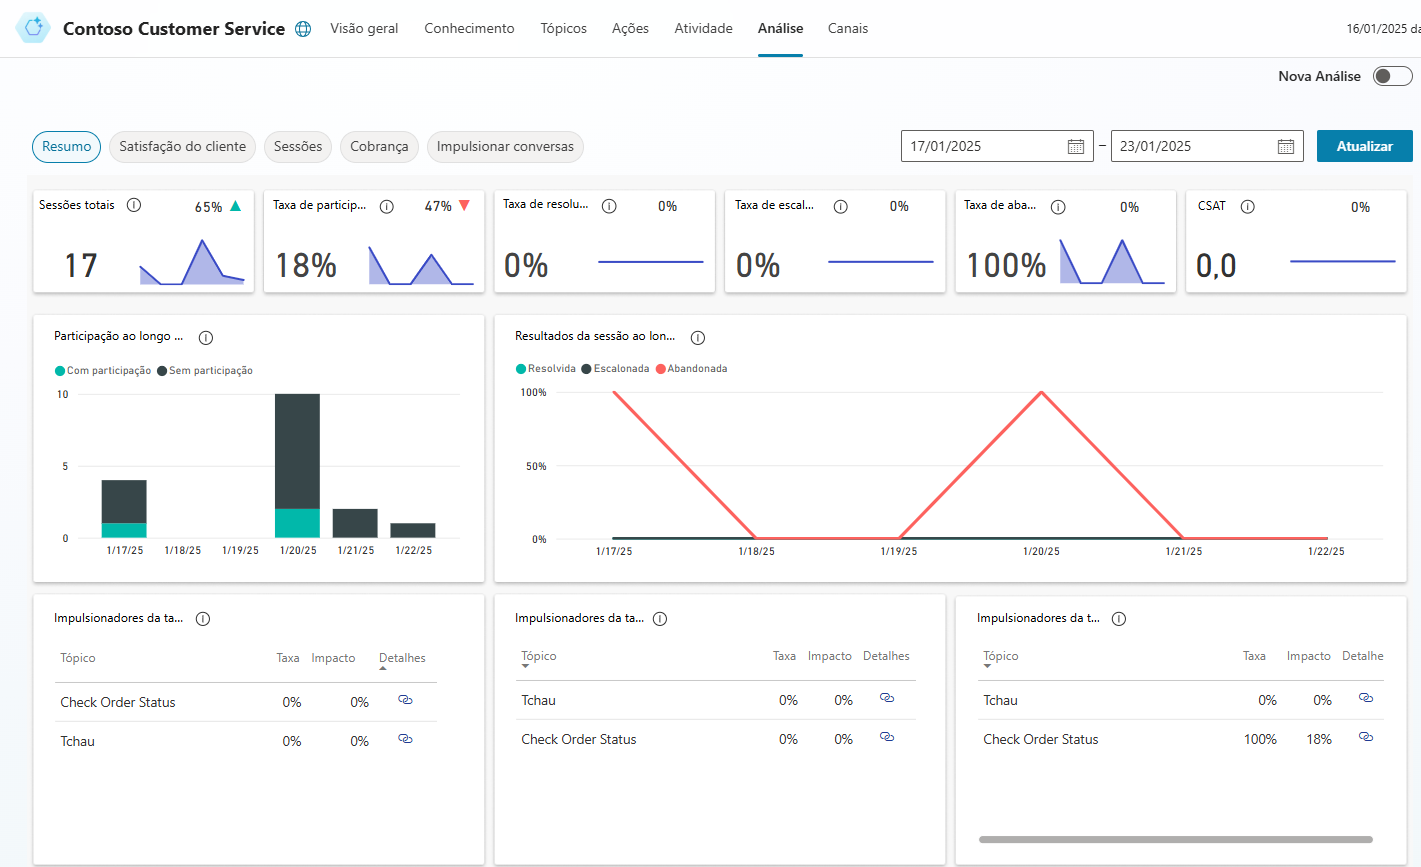
Task: Sort by the Tópico column in the middle table
Action: point(539,657)
